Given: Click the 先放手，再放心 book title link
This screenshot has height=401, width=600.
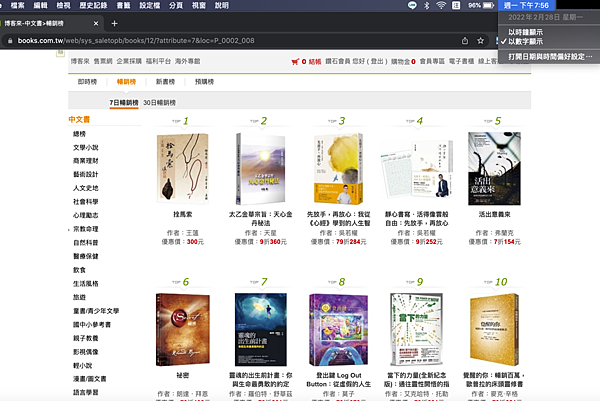Looking at the screenshot, I should pos(339,218).
